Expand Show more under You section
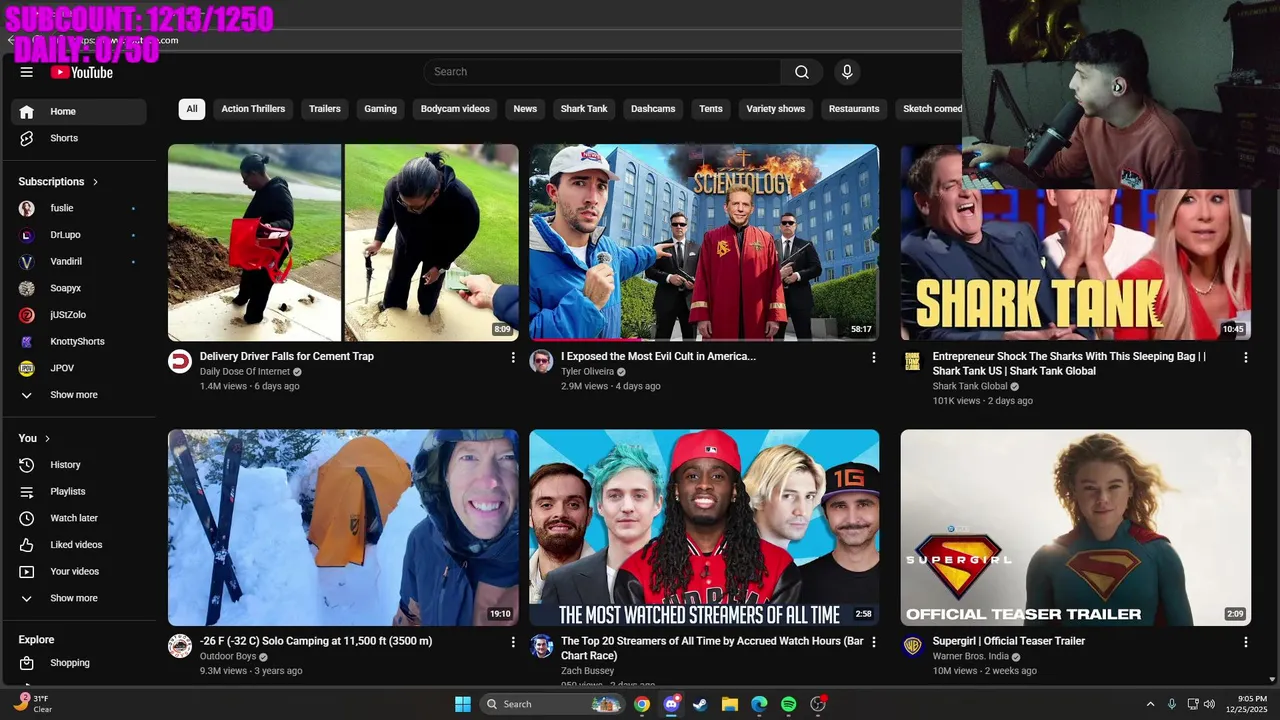 [79, 598]
